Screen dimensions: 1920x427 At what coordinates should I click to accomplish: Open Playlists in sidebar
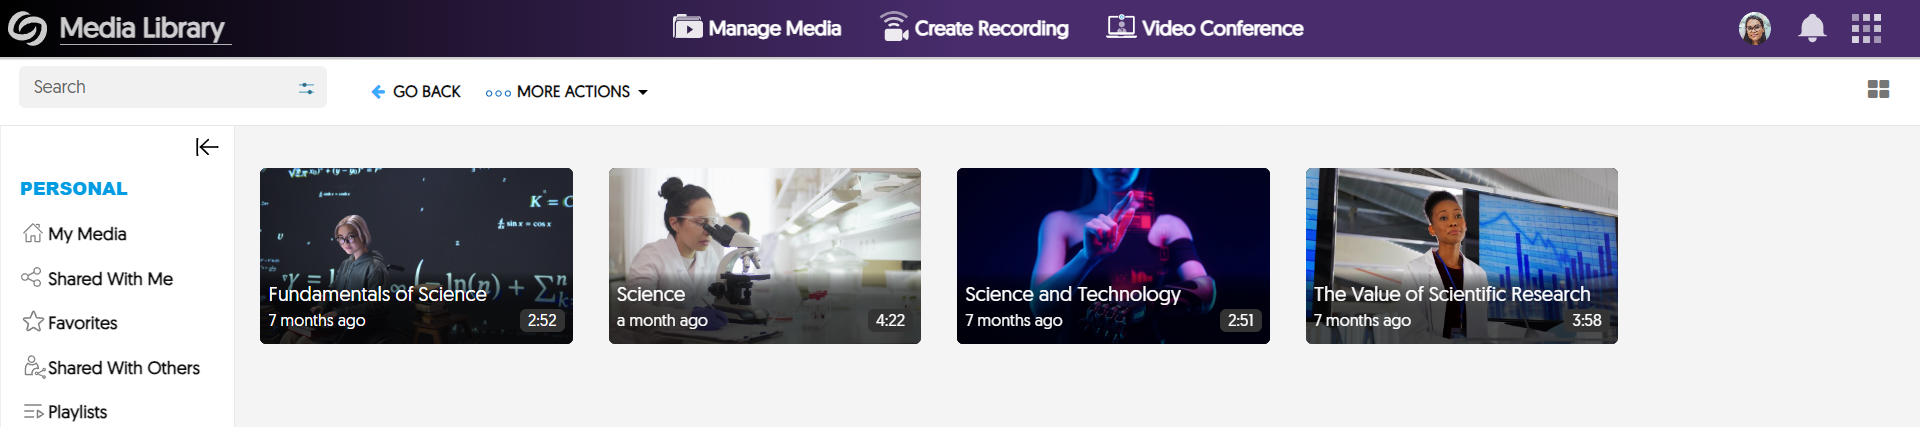[x=77, y=412]
